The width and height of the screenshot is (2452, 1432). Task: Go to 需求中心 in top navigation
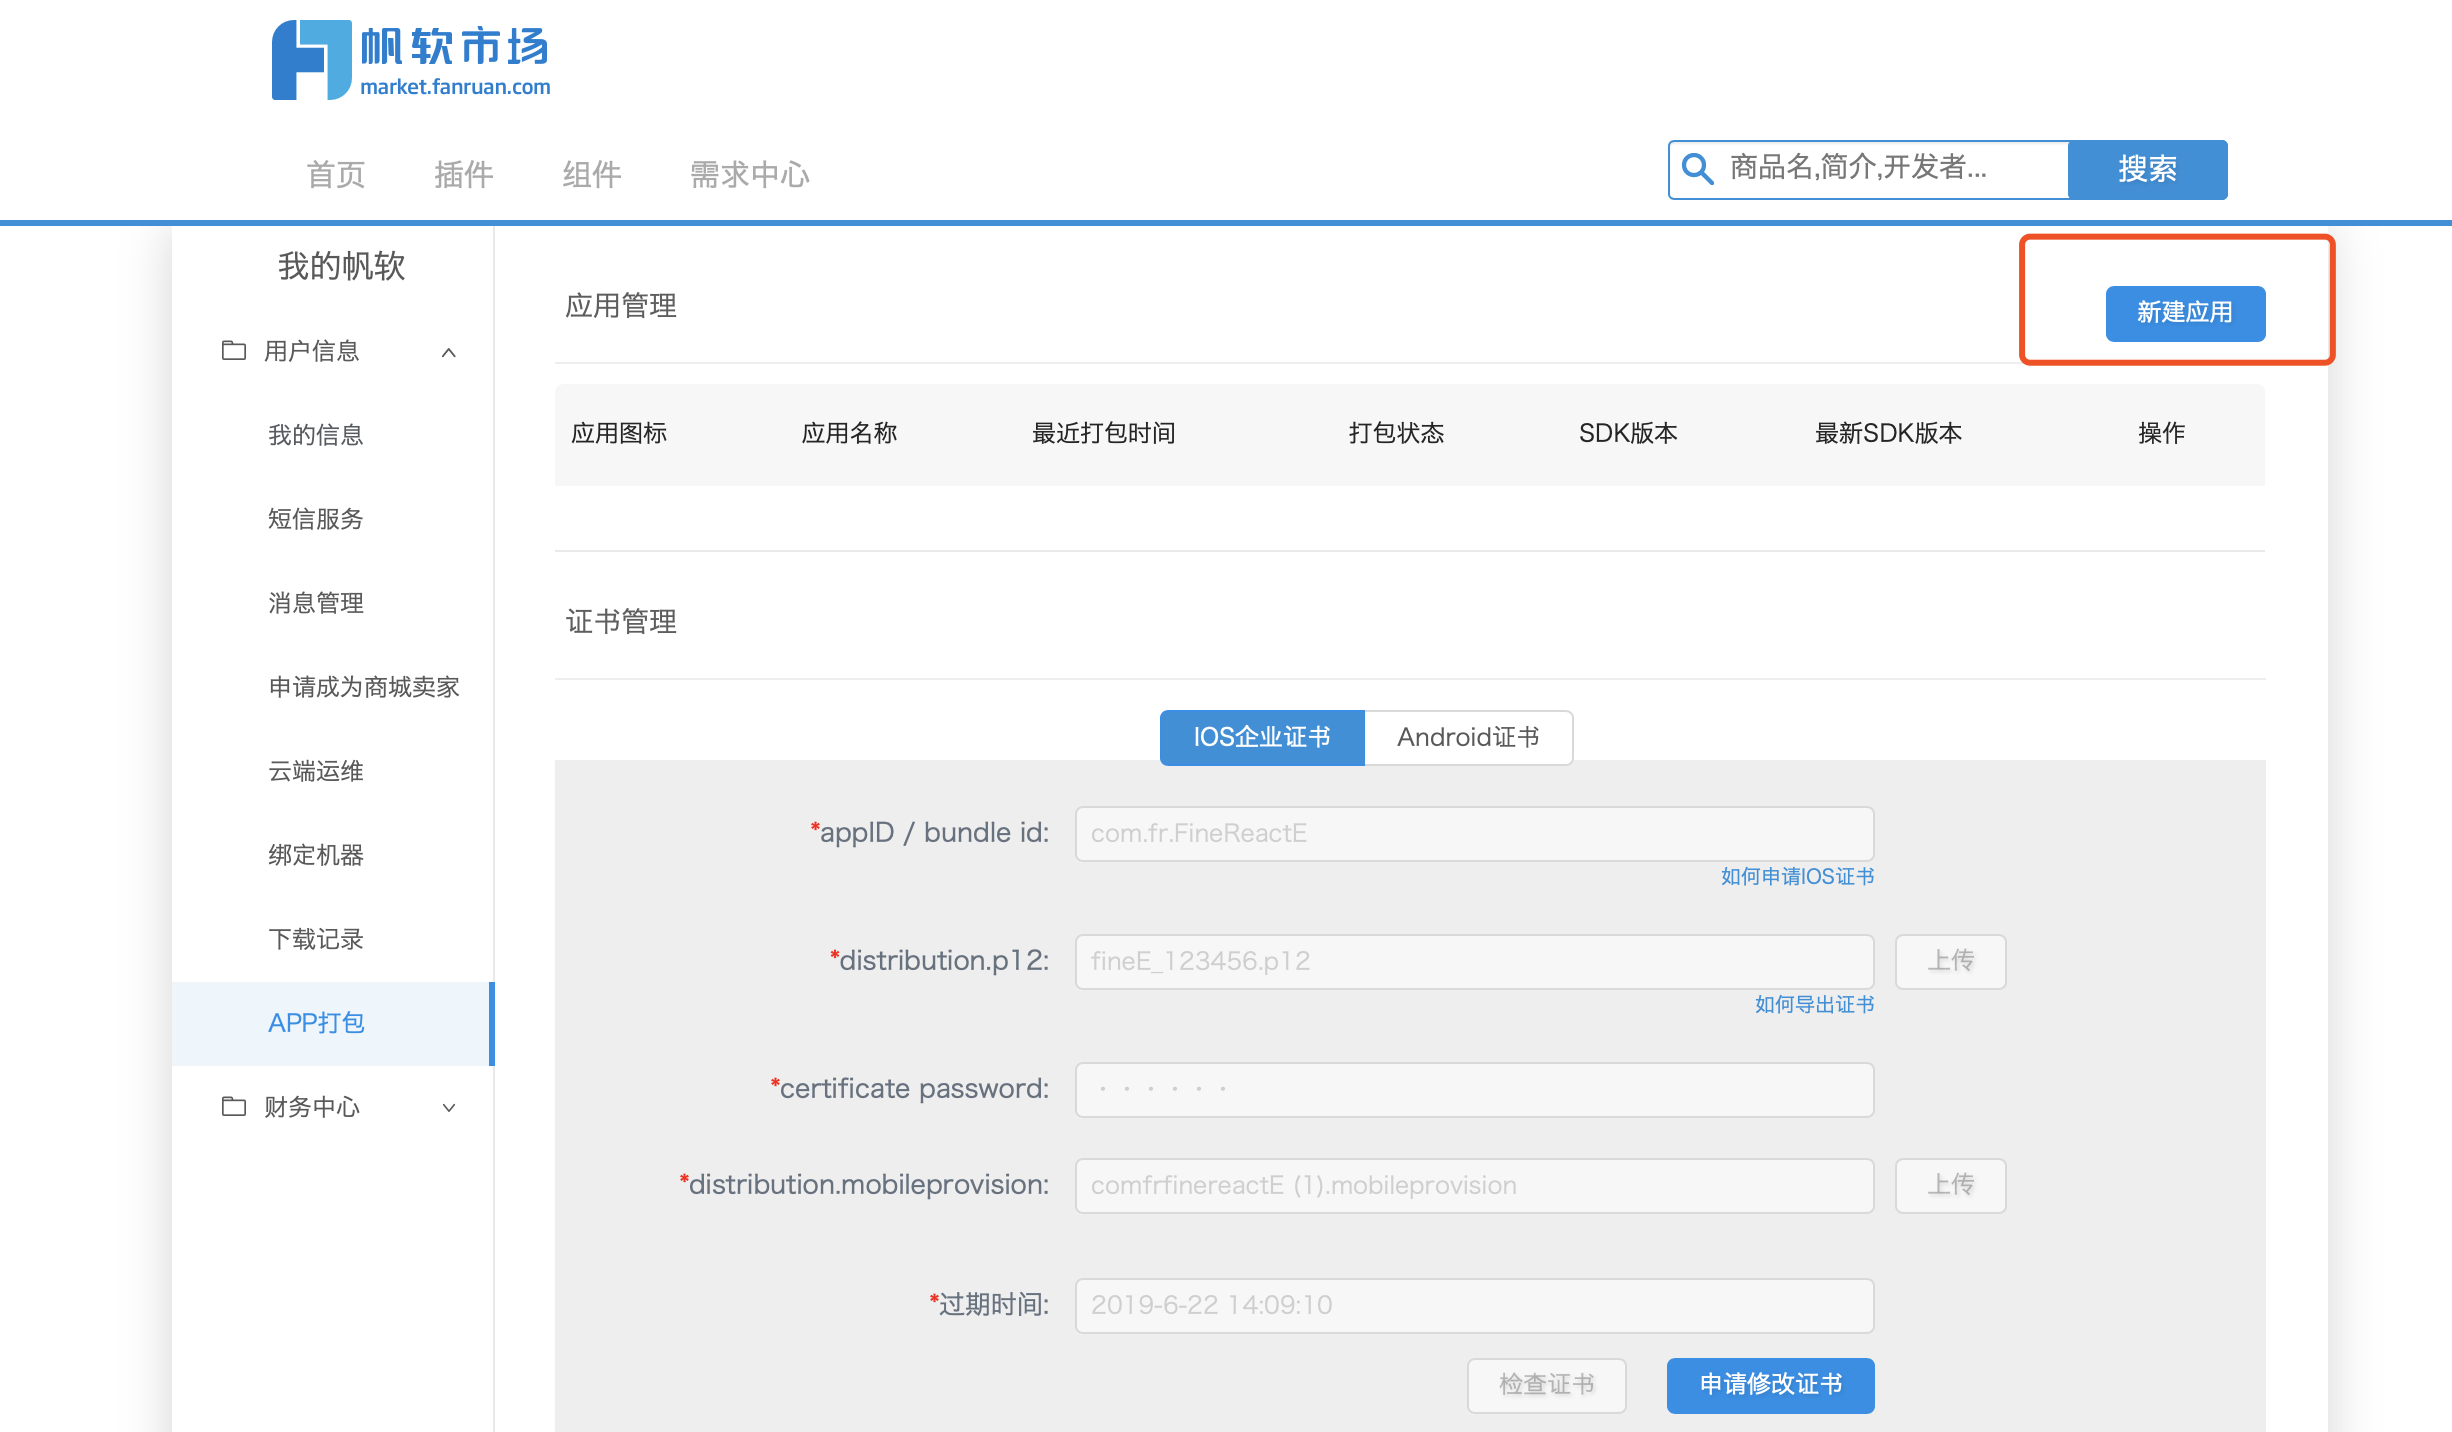coord(749,175)
